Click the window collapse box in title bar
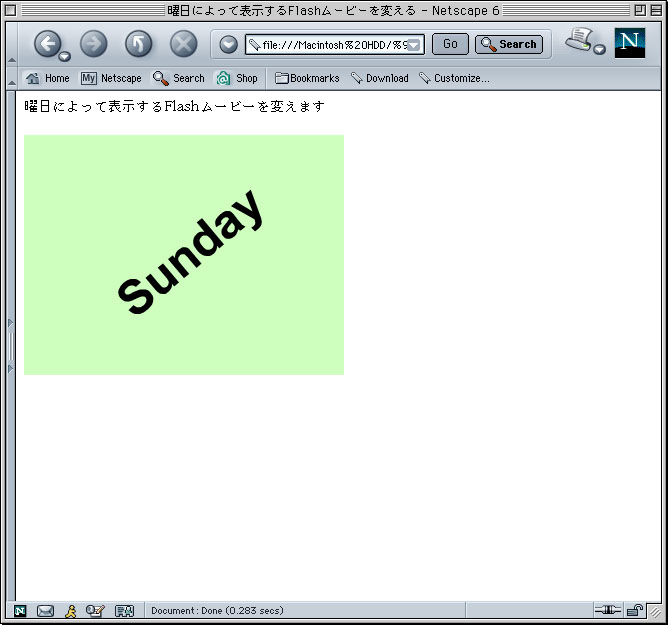This screenshot has height=625, width=668. click(x=656, y=10)
